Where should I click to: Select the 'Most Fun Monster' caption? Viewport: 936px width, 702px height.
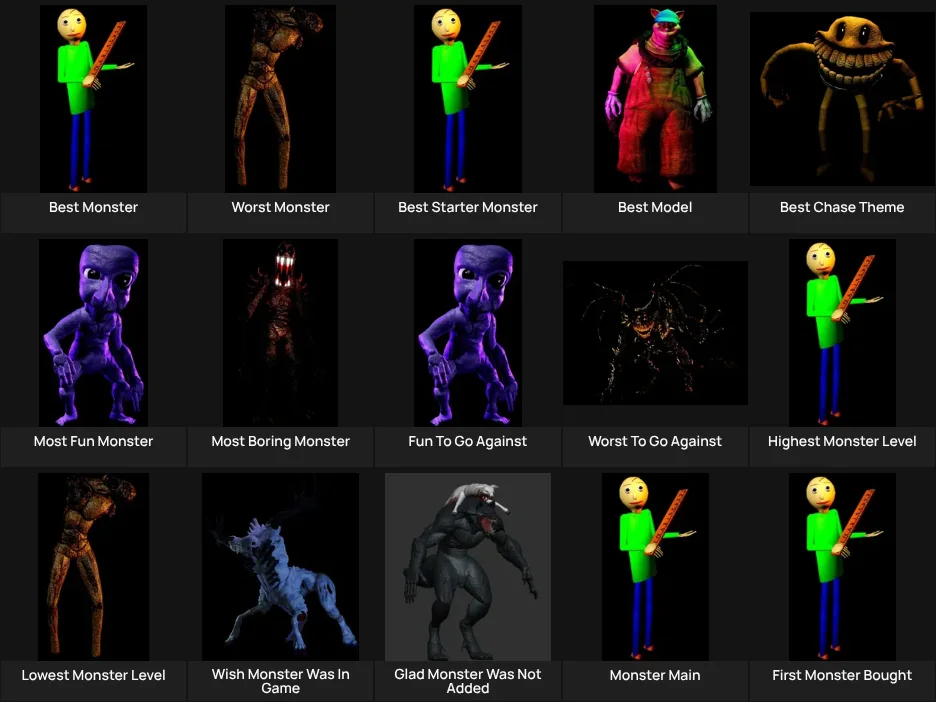93,441
